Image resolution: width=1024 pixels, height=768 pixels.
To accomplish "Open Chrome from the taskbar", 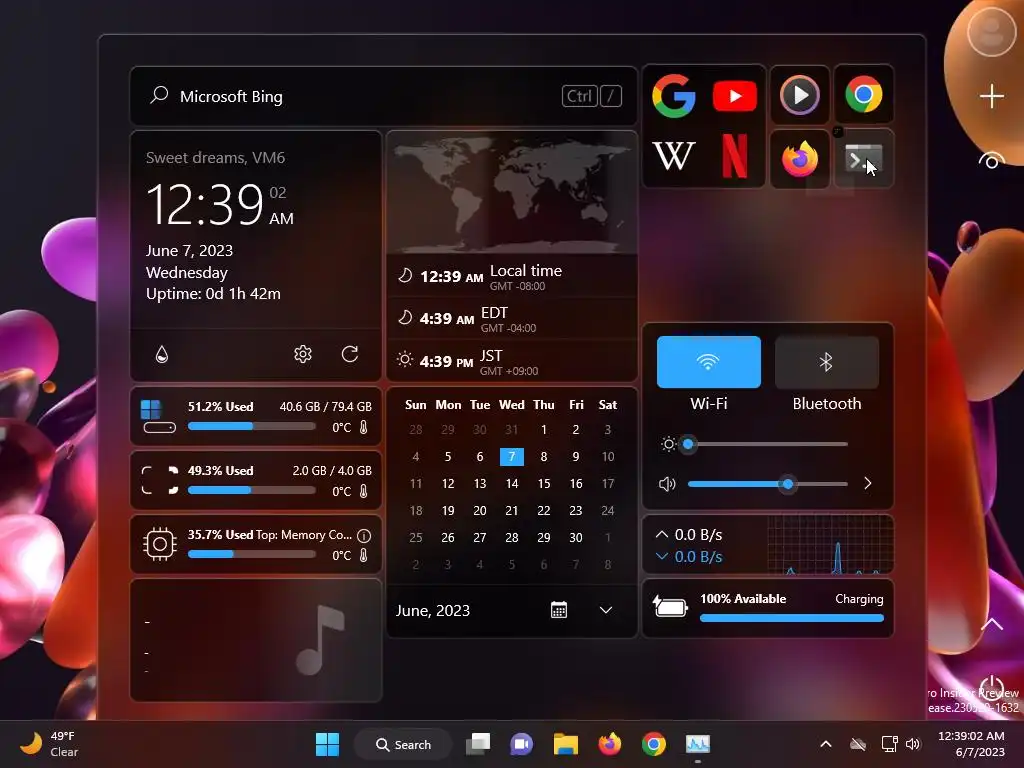I will pyautogui.click(x=654, y=744).
